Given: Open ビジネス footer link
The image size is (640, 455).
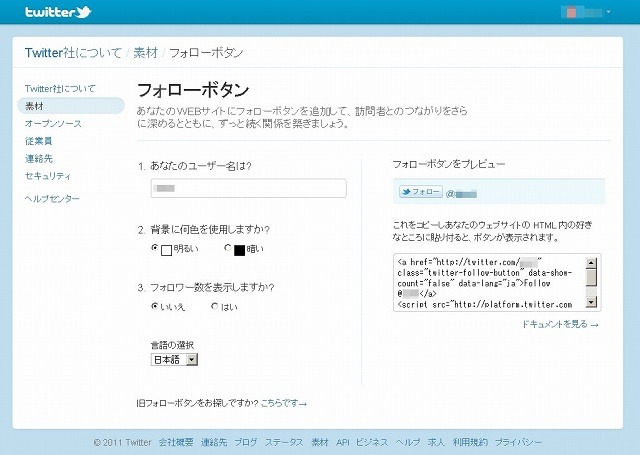Looking at the screenshot, I should [372, 442].
